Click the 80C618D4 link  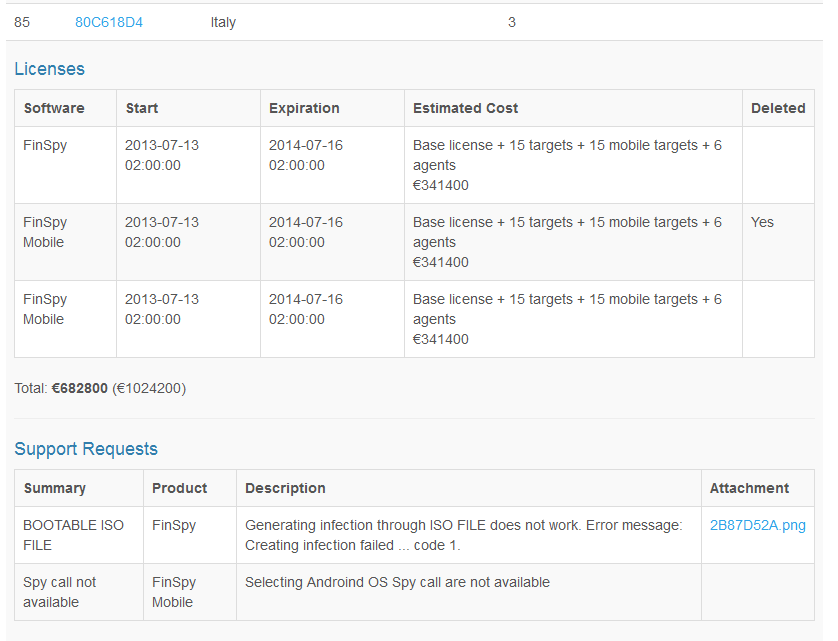(108, 22)
